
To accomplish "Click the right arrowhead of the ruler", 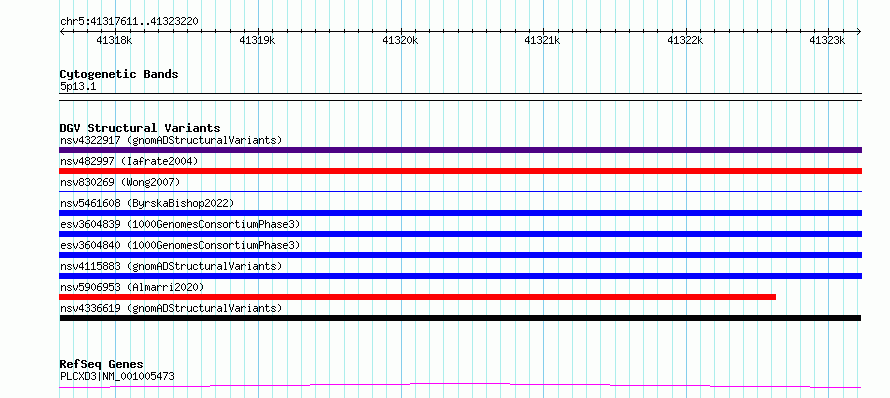I will 859,32.
